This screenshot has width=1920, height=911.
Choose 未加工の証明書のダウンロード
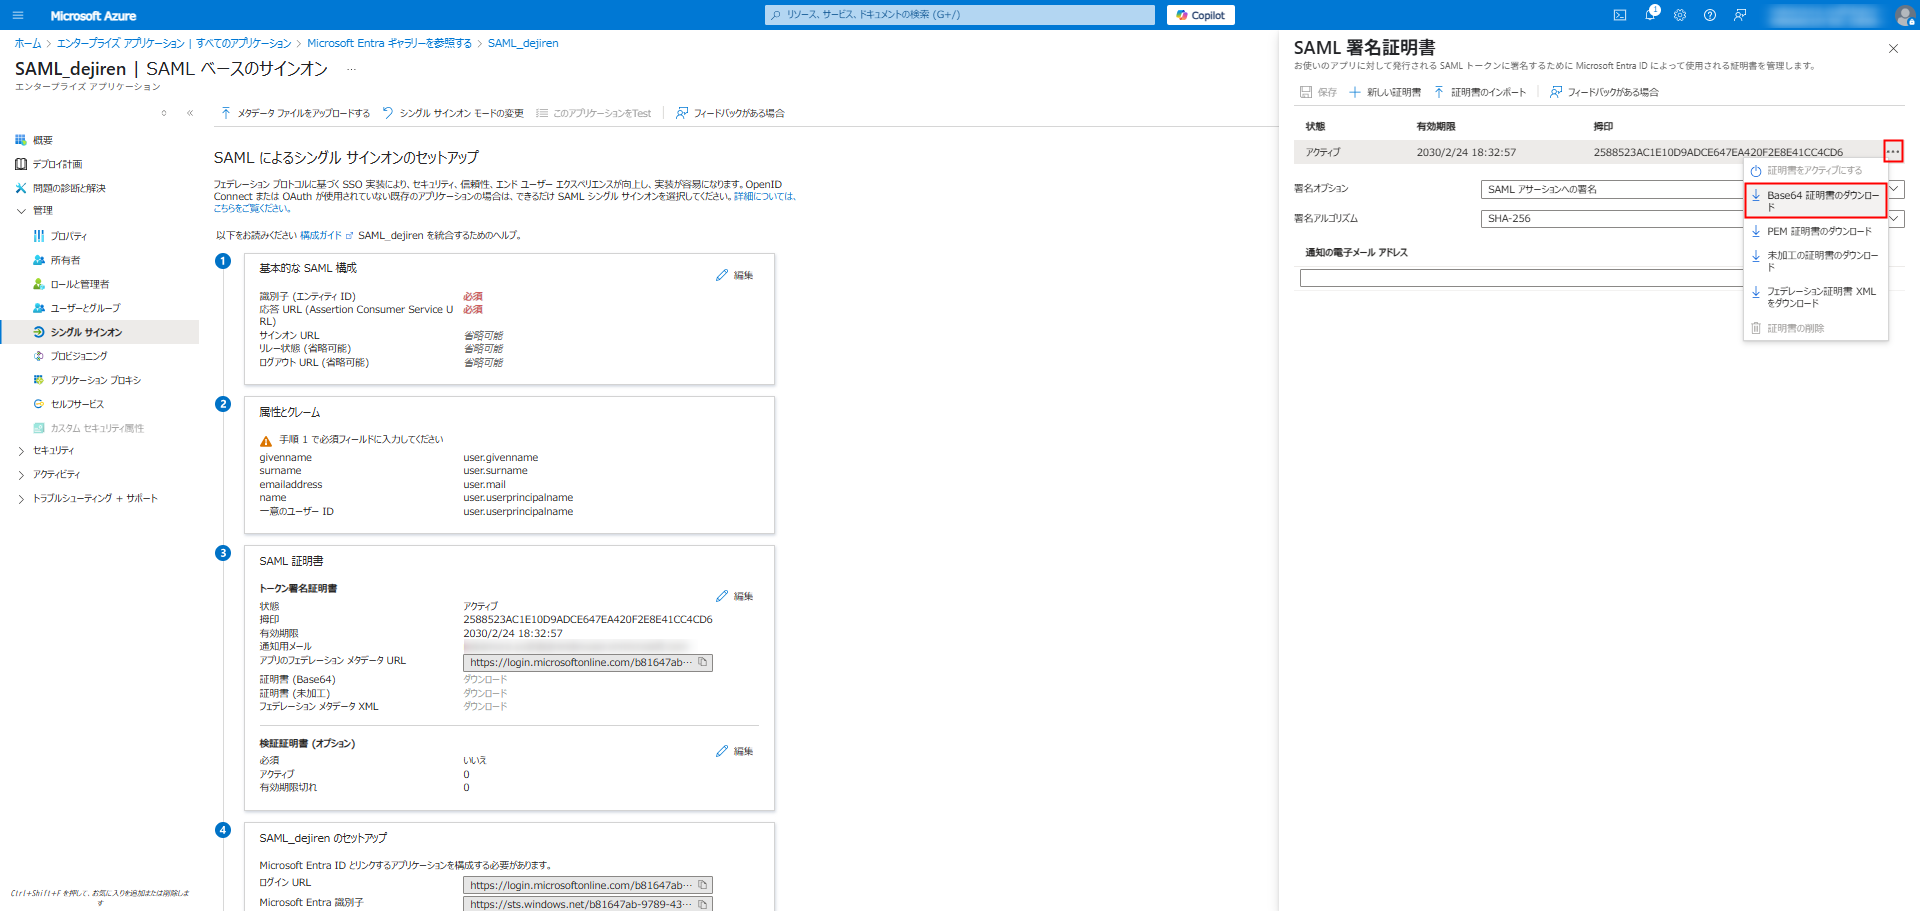click(1816, 261)
